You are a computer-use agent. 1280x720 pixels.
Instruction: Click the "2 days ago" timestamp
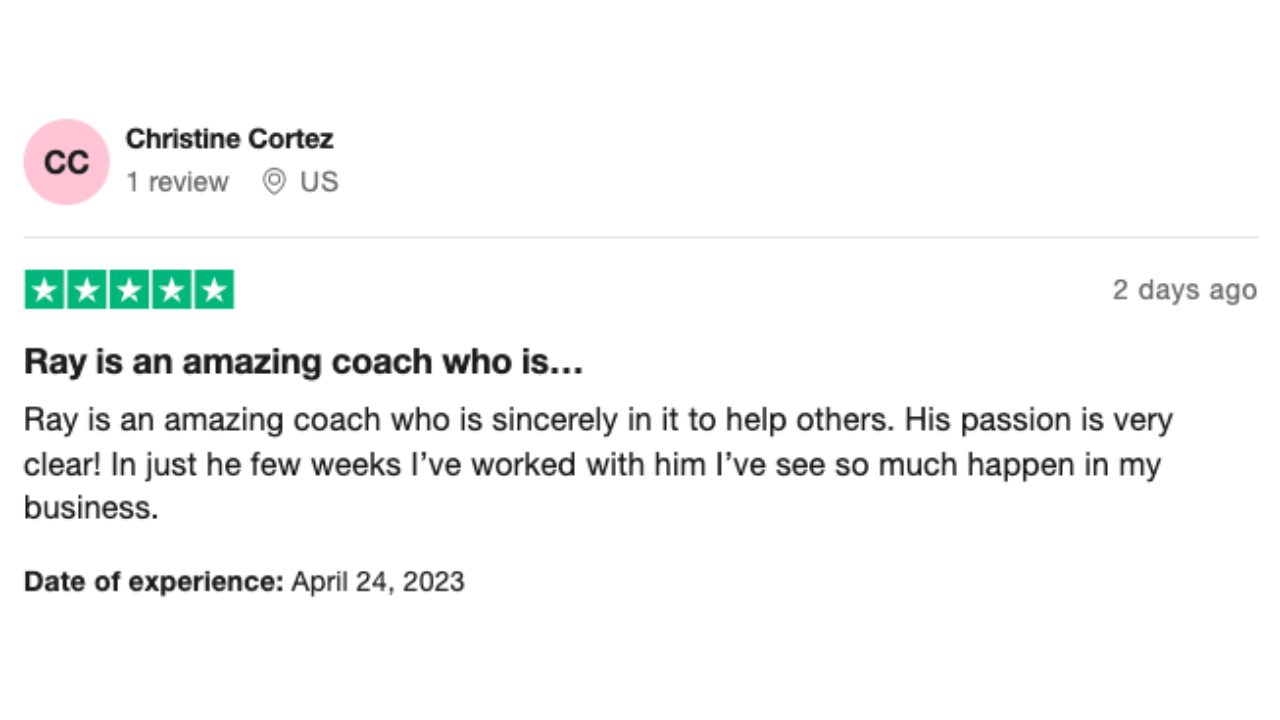[1184, 290]
